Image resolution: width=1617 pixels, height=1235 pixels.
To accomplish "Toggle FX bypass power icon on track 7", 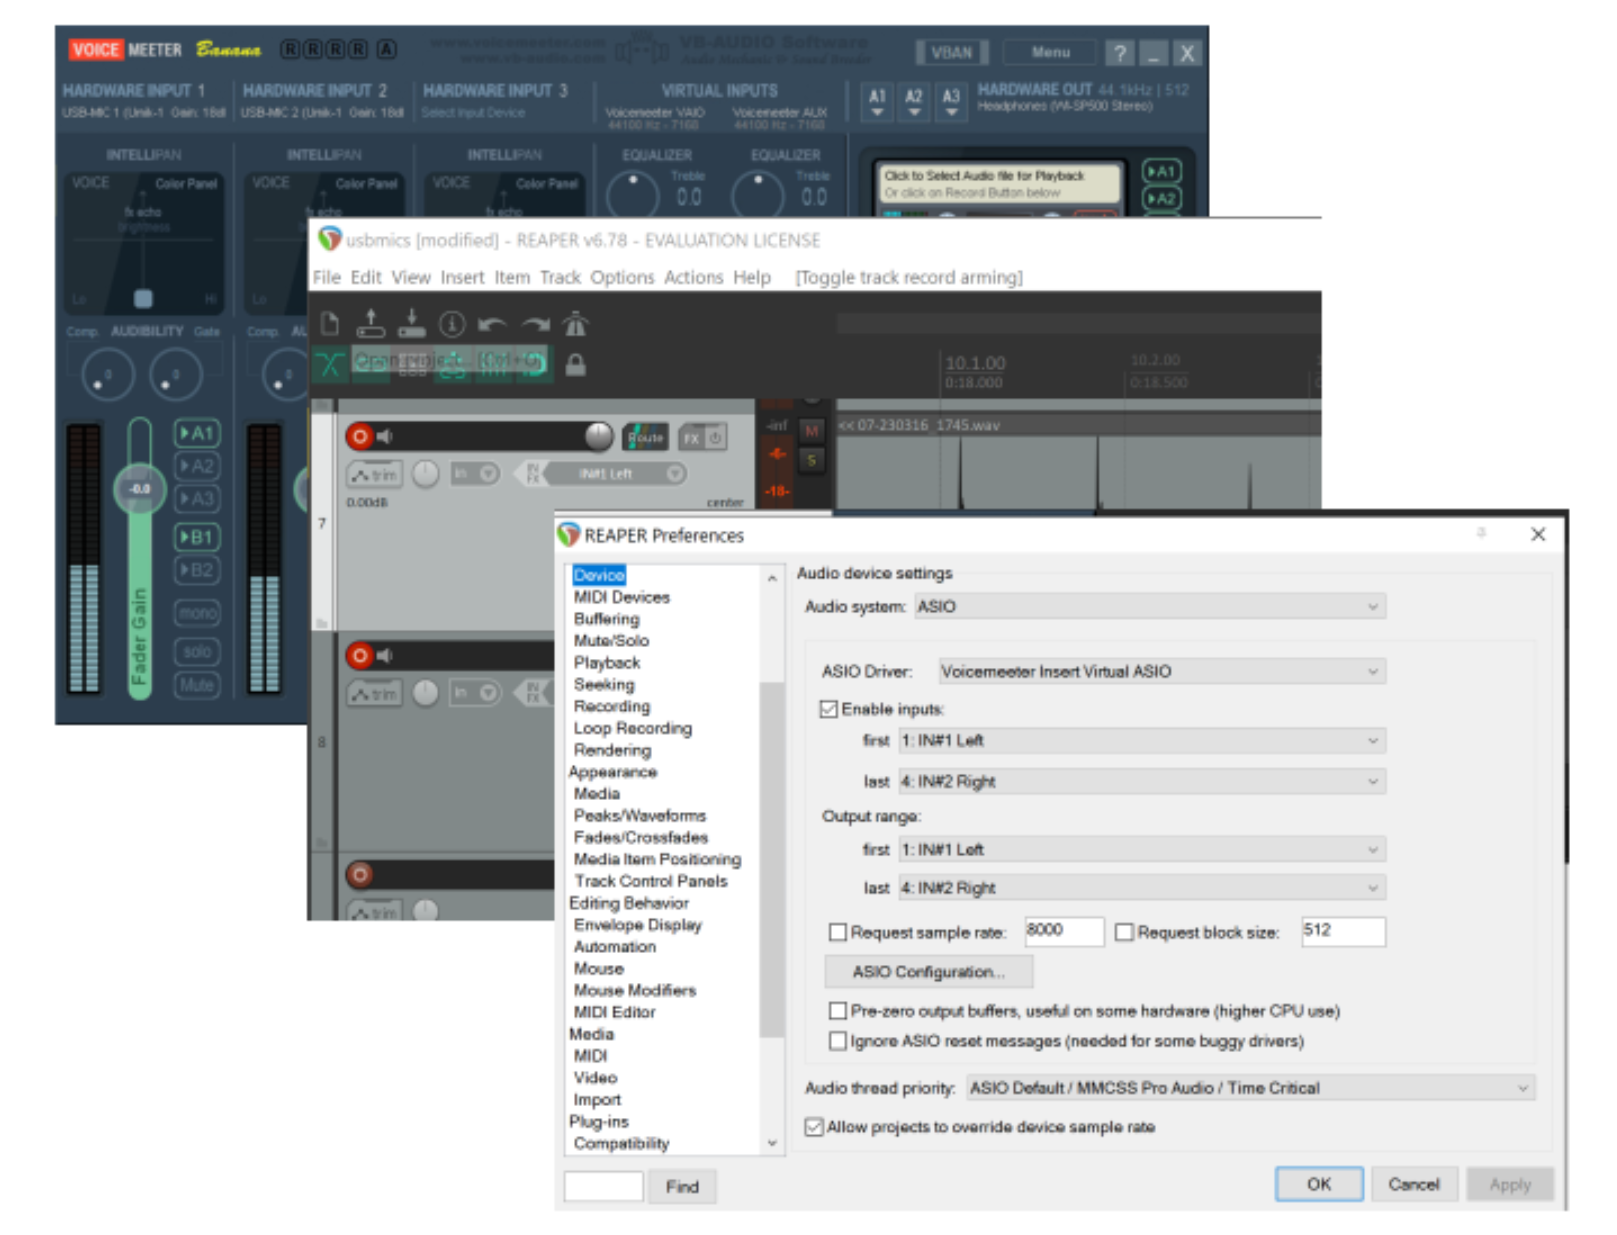I will pos(715,438).
